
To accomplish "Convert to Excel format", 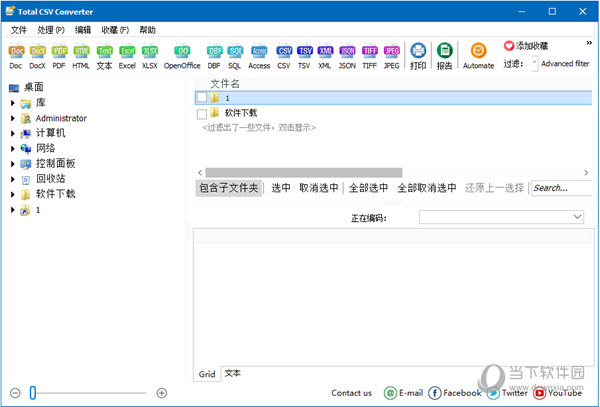I will click(x=127, y=57).
